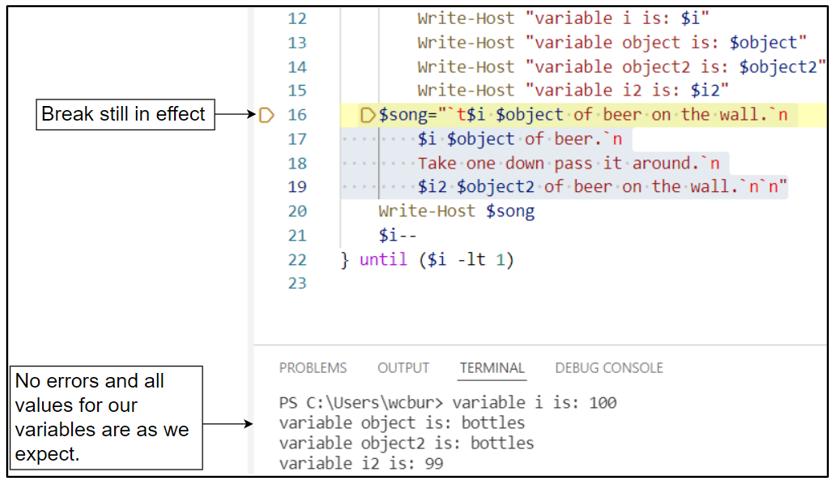The height and width of the screenshot is (483, 833).
Task: Click the until keyword on line 22
Action: (x=383, y=260)
